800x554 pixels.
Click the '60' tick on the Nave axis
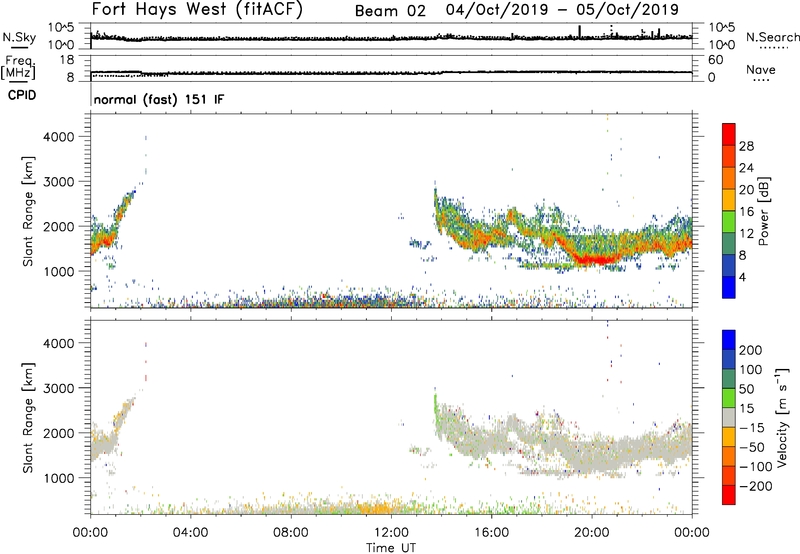click(716, 60)
